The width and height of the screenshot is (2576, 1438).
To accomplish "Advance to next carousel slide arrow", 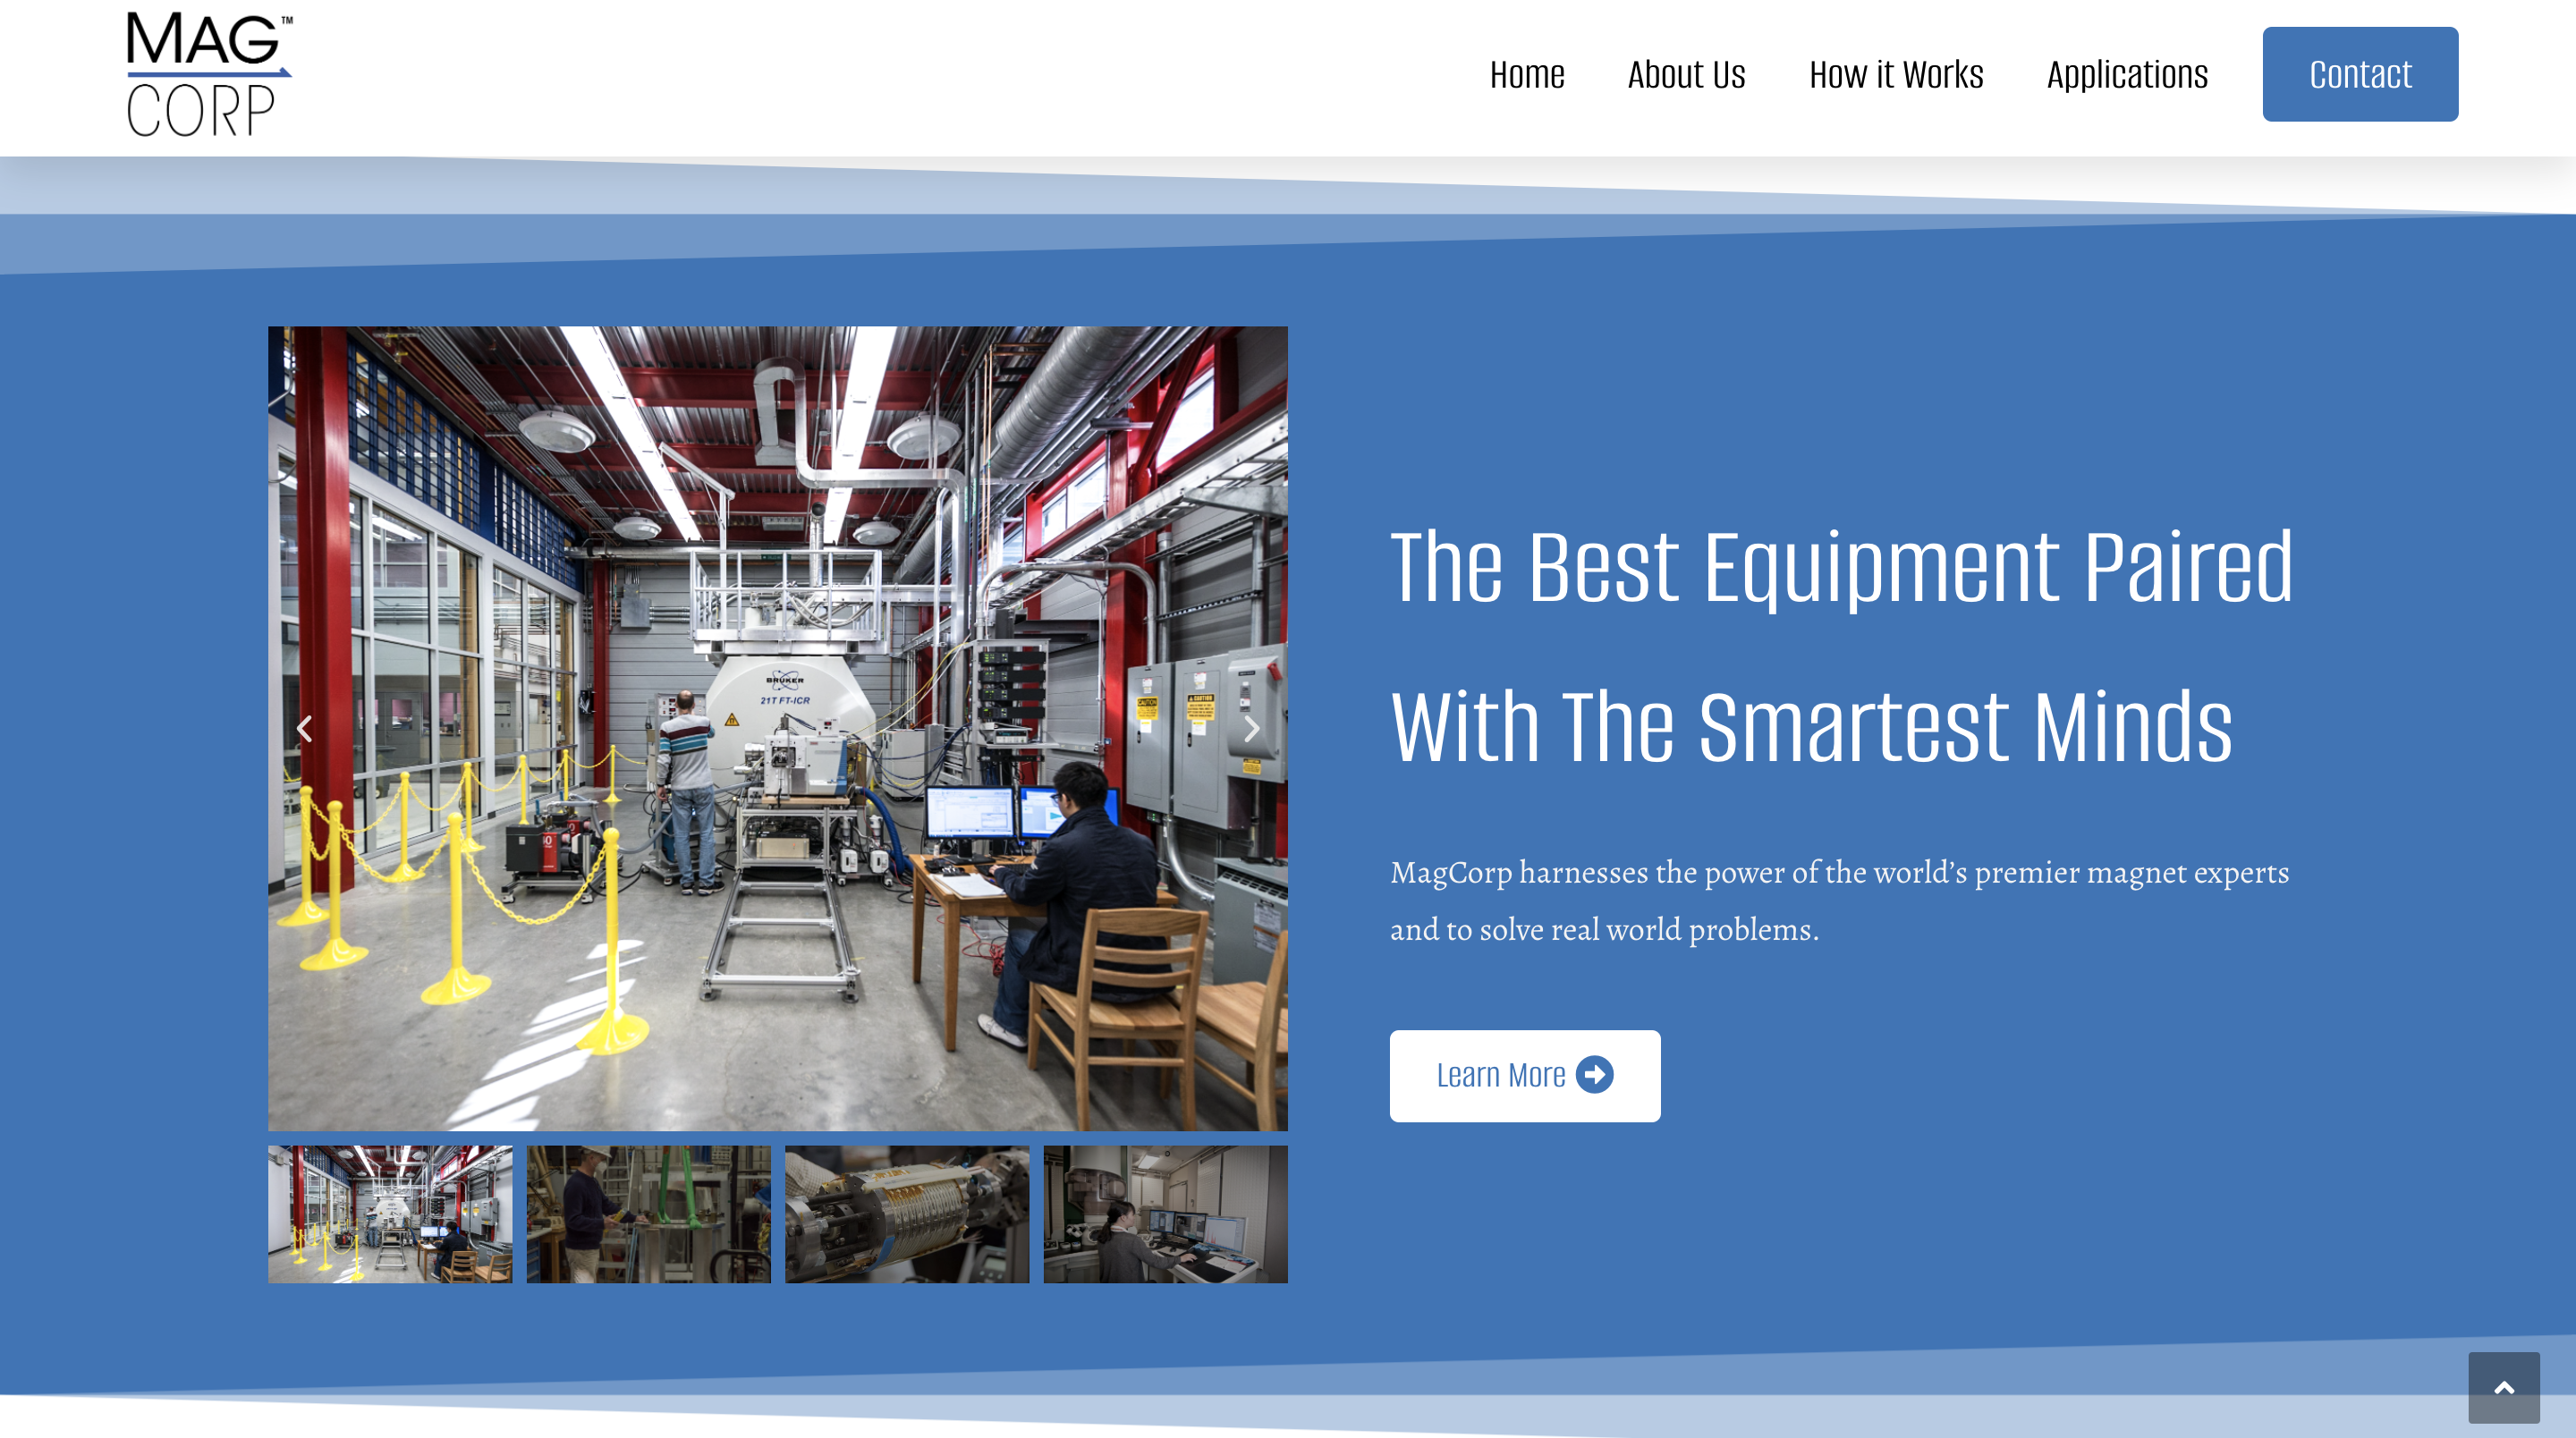I will pyautogui.click(x=1251, y=728).
